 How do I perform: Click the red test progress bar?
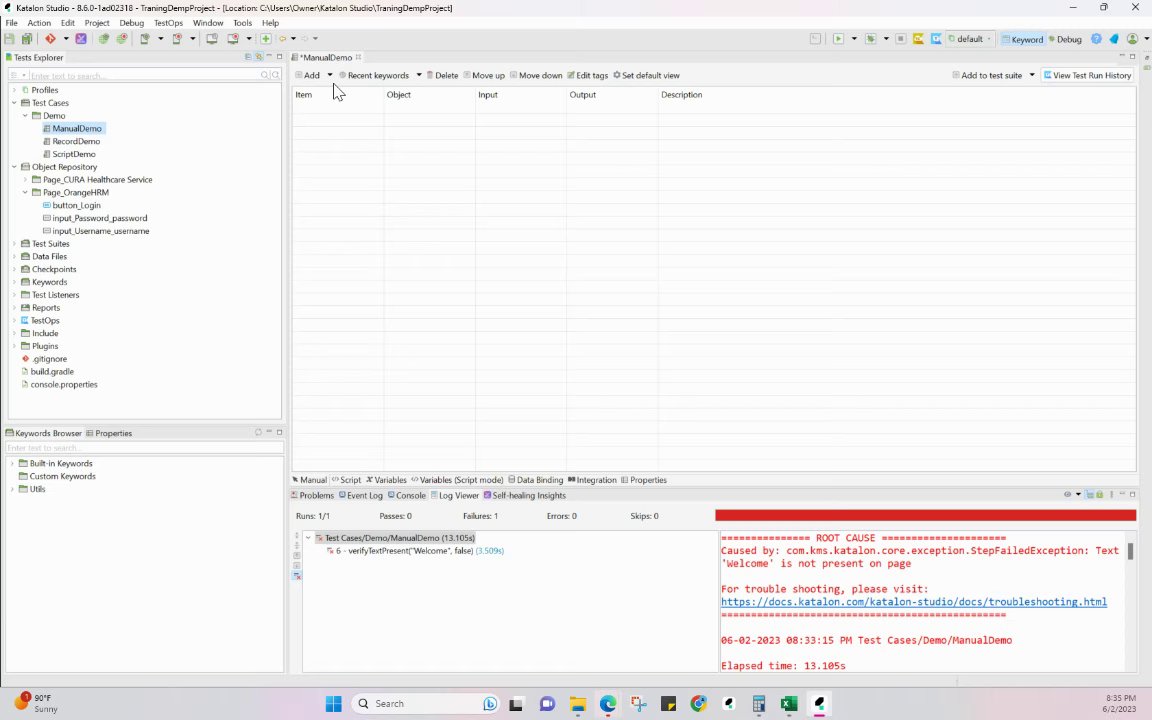926,516
